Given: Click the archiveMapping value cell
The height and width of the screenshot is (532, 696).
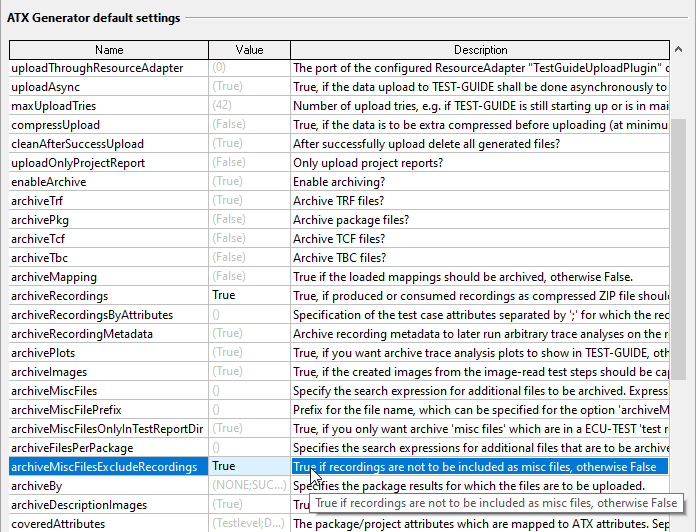Looking at the screenshot, I should coord(249,277).
